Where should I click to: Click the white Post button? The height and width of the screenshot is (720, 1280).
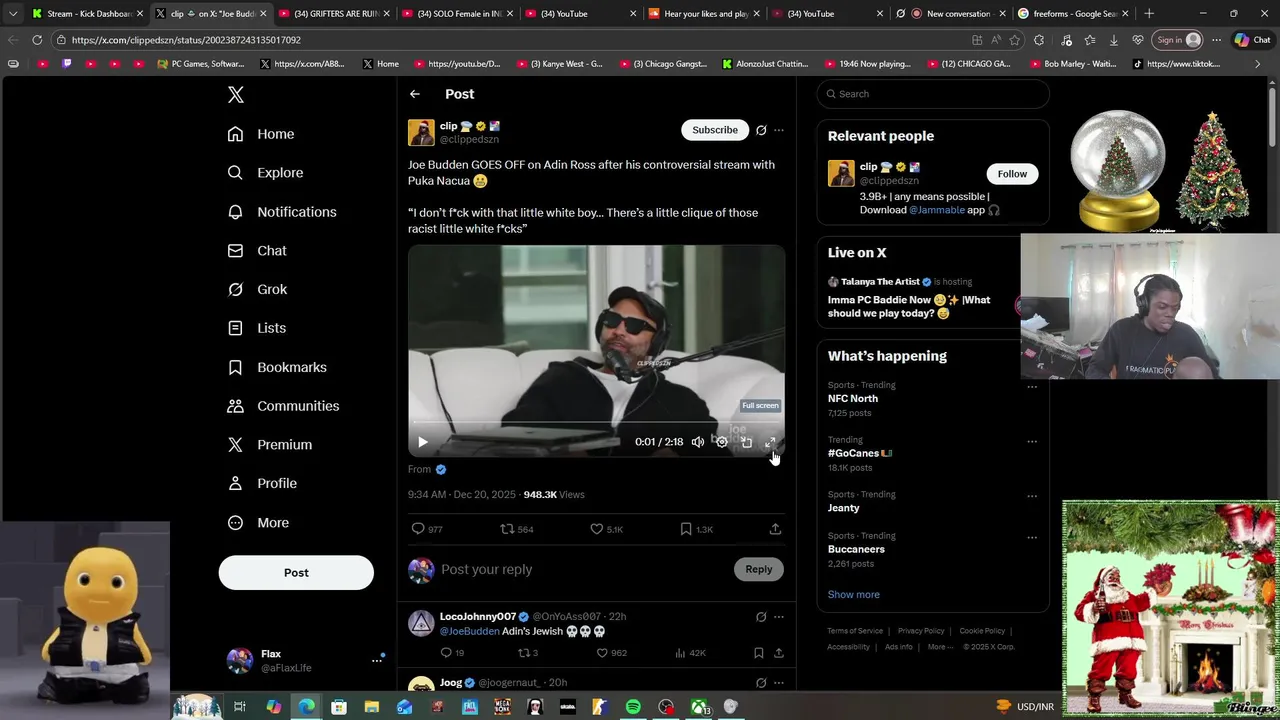coord(296,573)
